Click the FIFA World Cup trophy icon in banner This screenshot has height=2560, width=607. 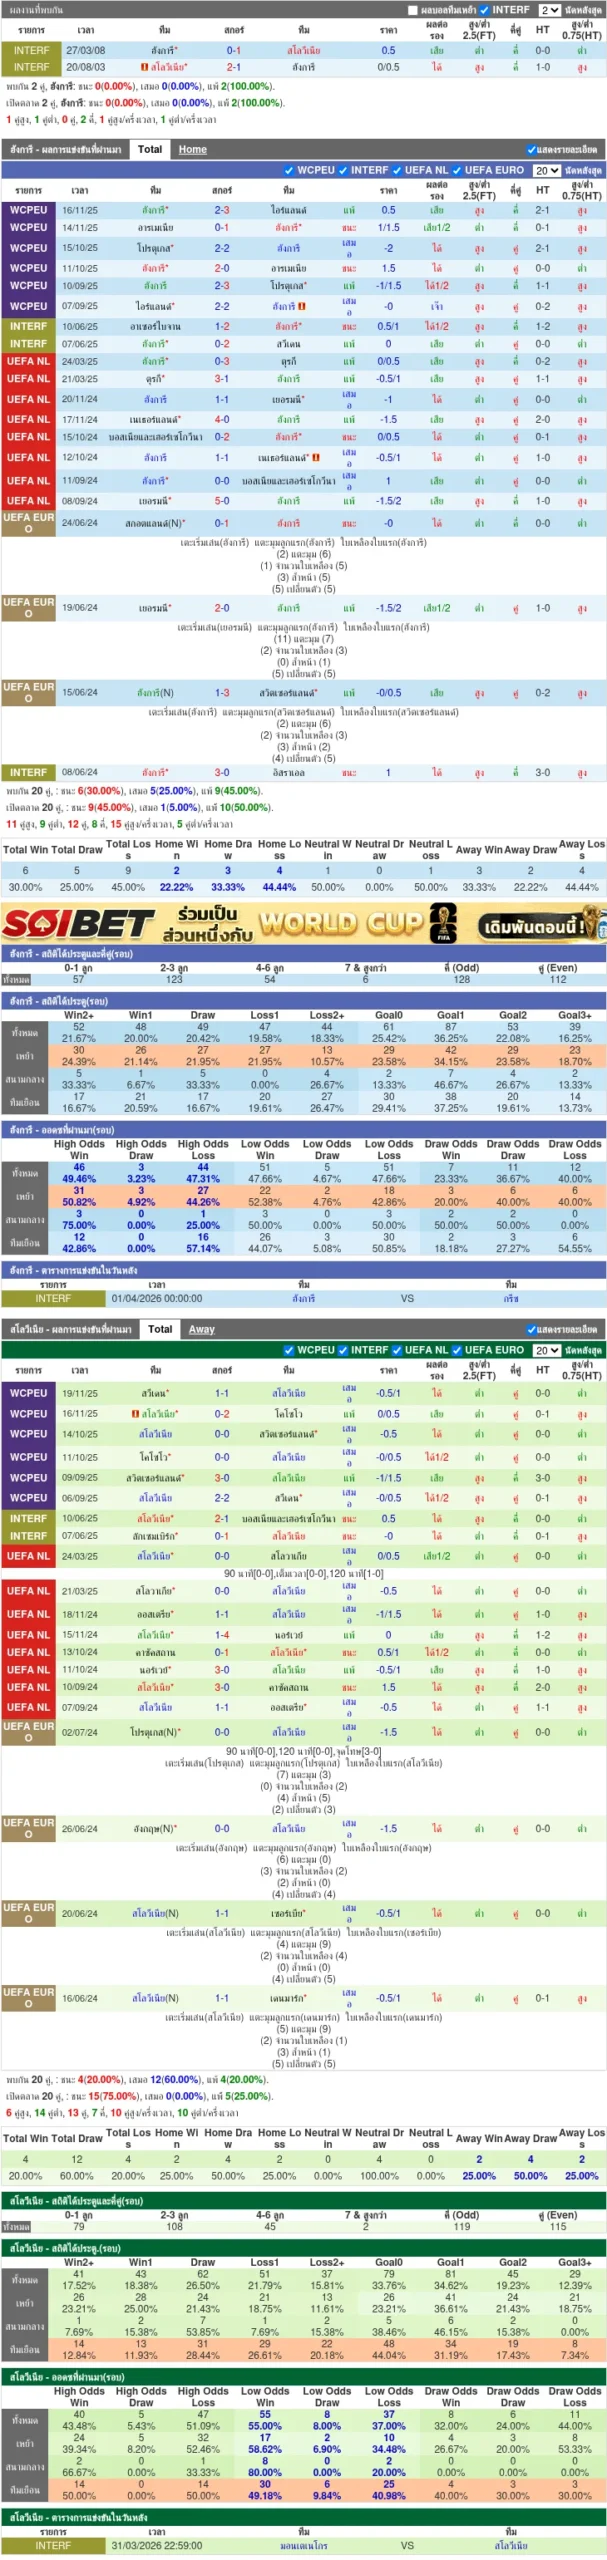[x=443, y=922]
